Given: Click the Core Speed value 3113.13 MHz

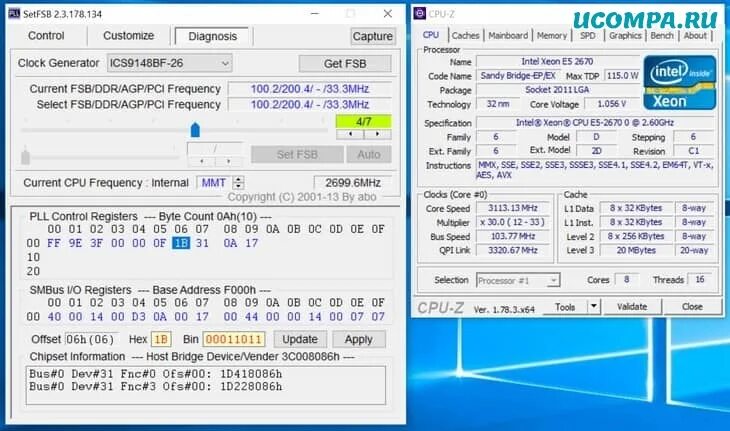Looking at the screenshot, I should (513, 208).
